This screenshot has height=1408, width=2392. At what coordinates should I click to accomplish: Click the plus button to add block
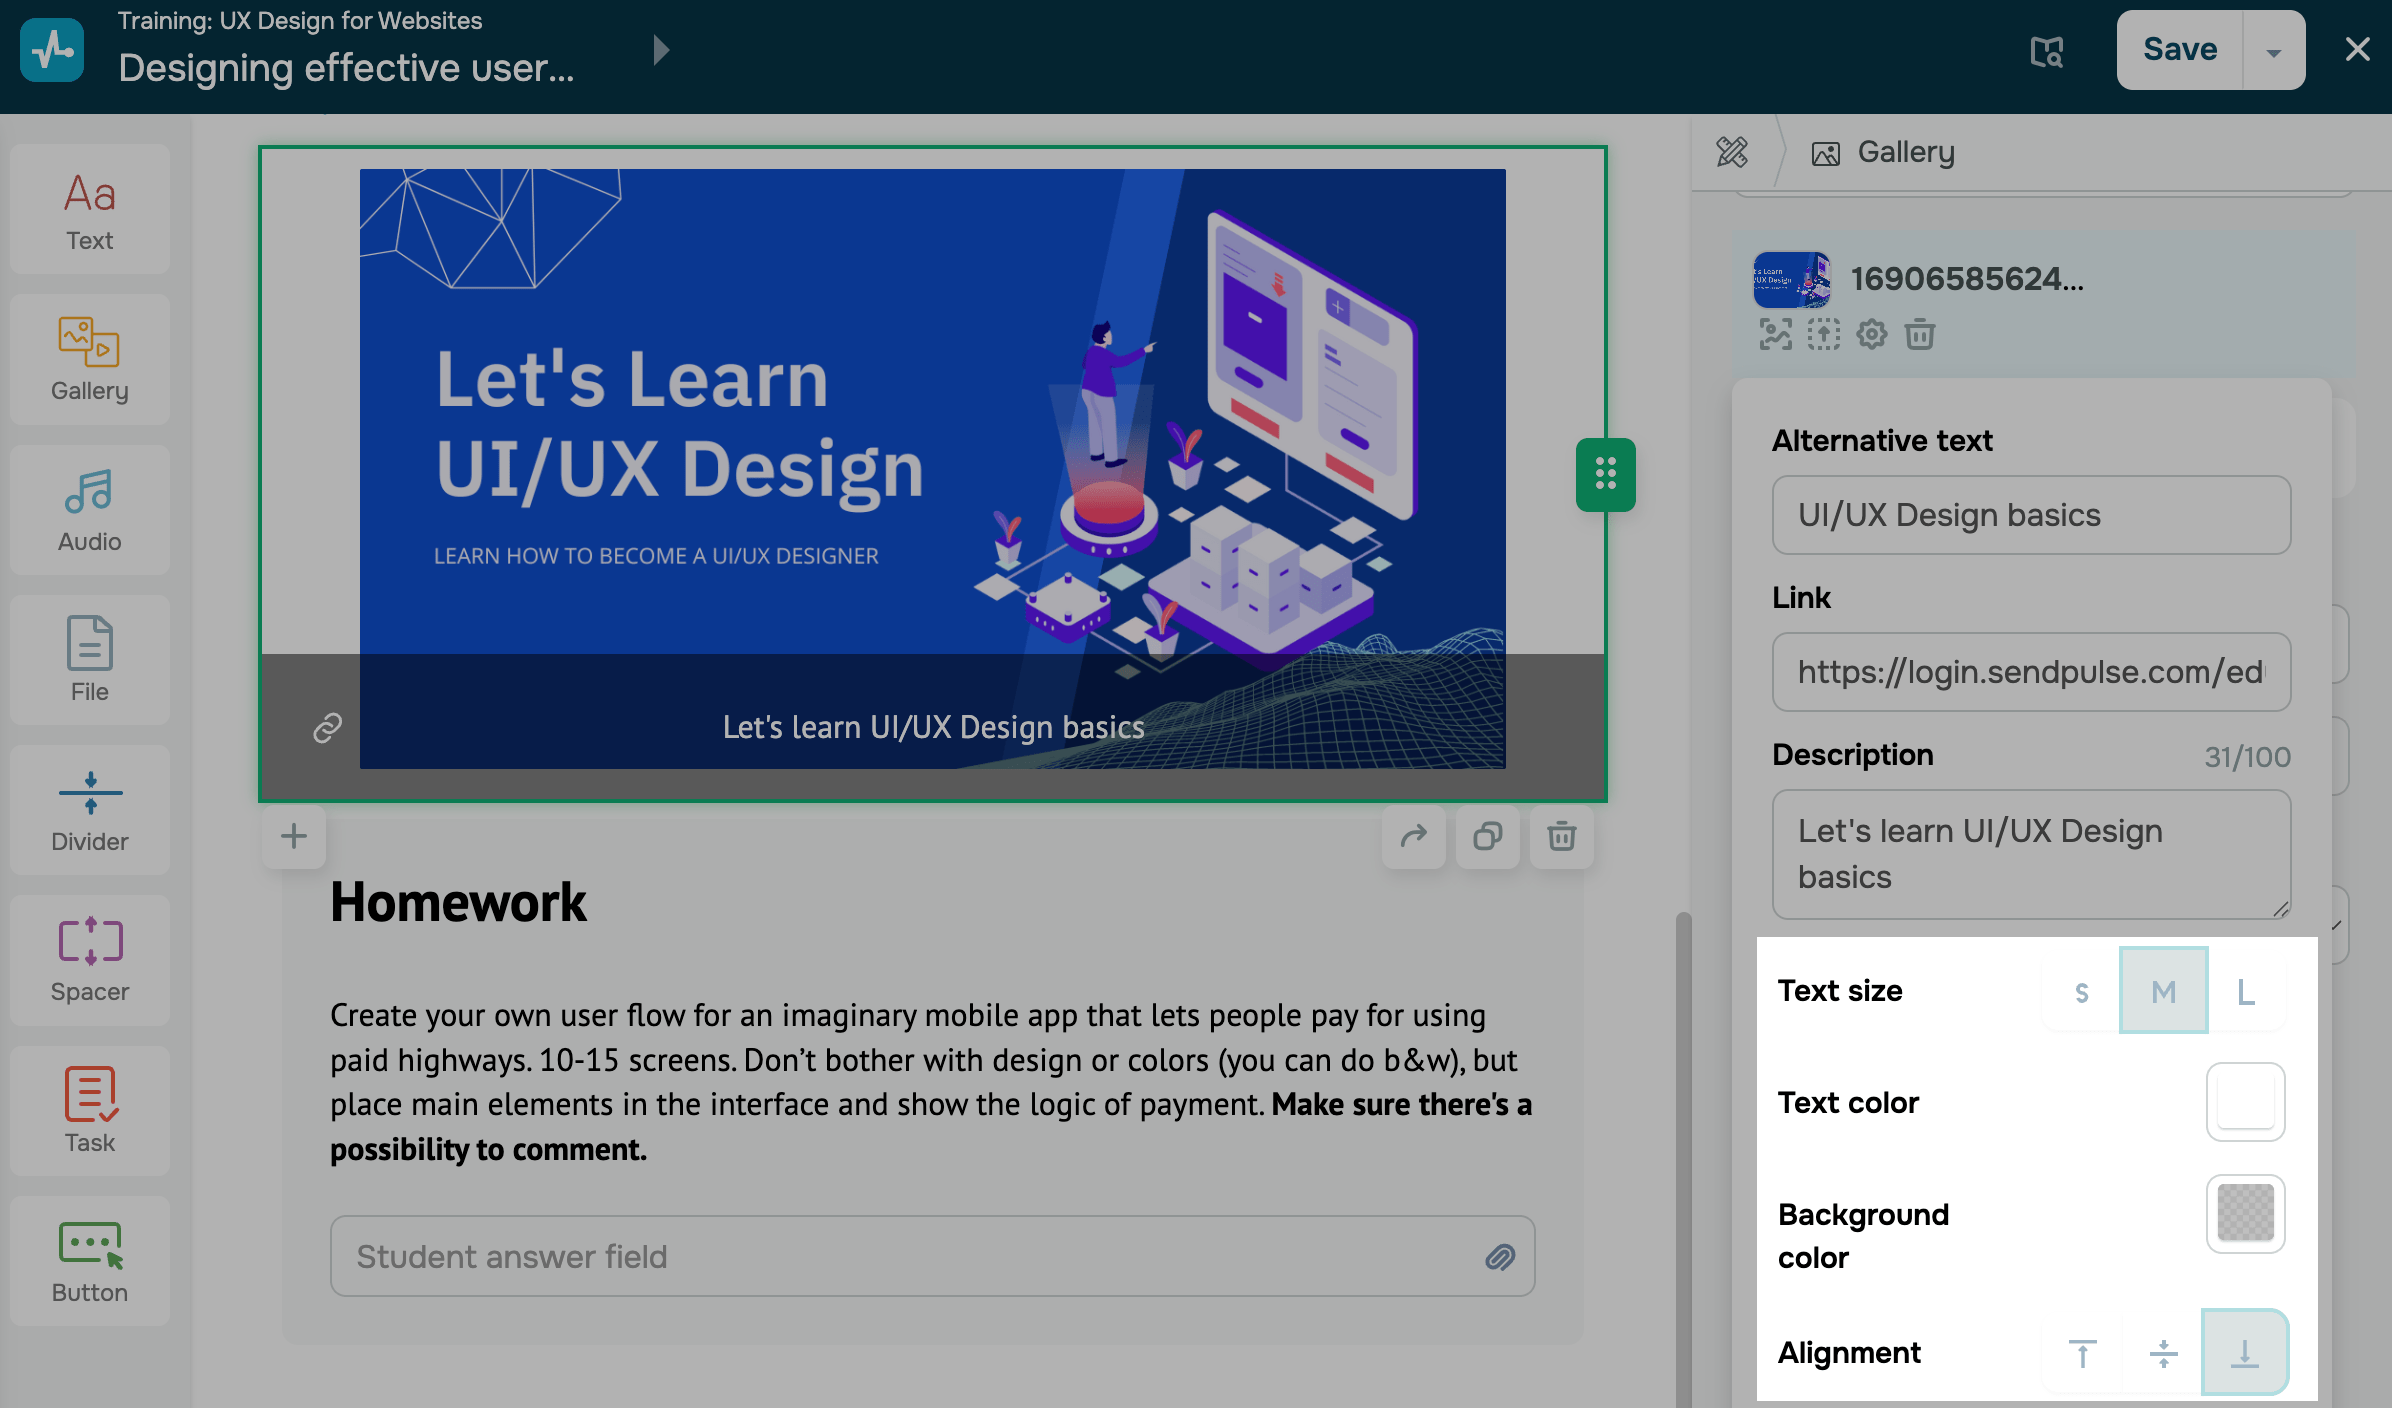point(294,836)
